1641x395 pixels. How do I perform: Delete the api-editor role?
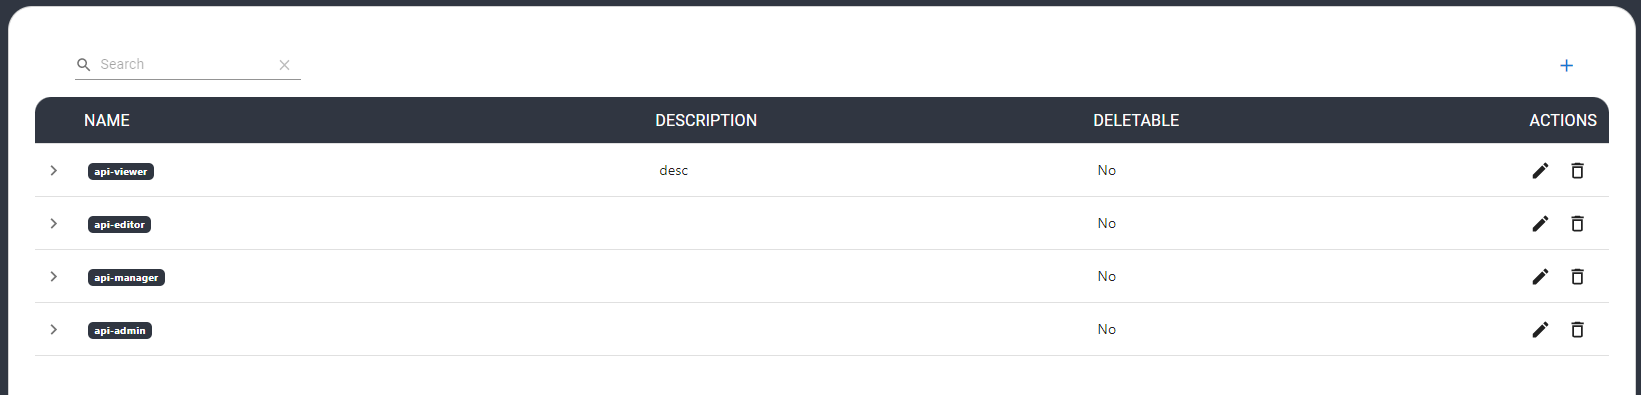[x=1577, y=224]
